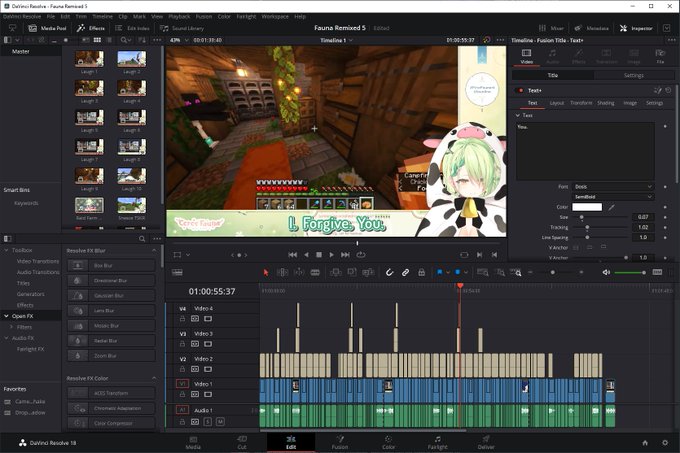680x453 pixels.
Task: Reset Text+ settings with reset icon
Action: [668, 91]
